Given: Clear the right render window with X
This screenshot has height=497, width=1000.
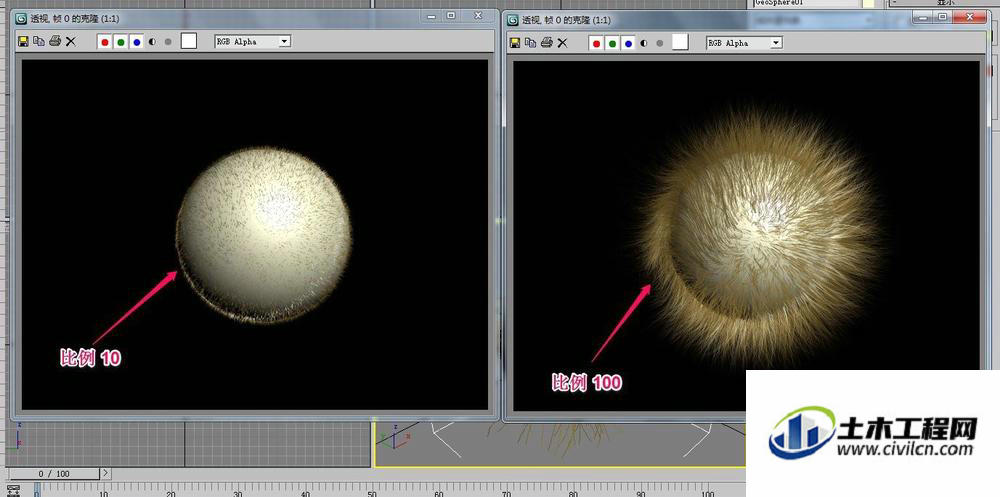Looking at the screenshot, I should 562,43.
